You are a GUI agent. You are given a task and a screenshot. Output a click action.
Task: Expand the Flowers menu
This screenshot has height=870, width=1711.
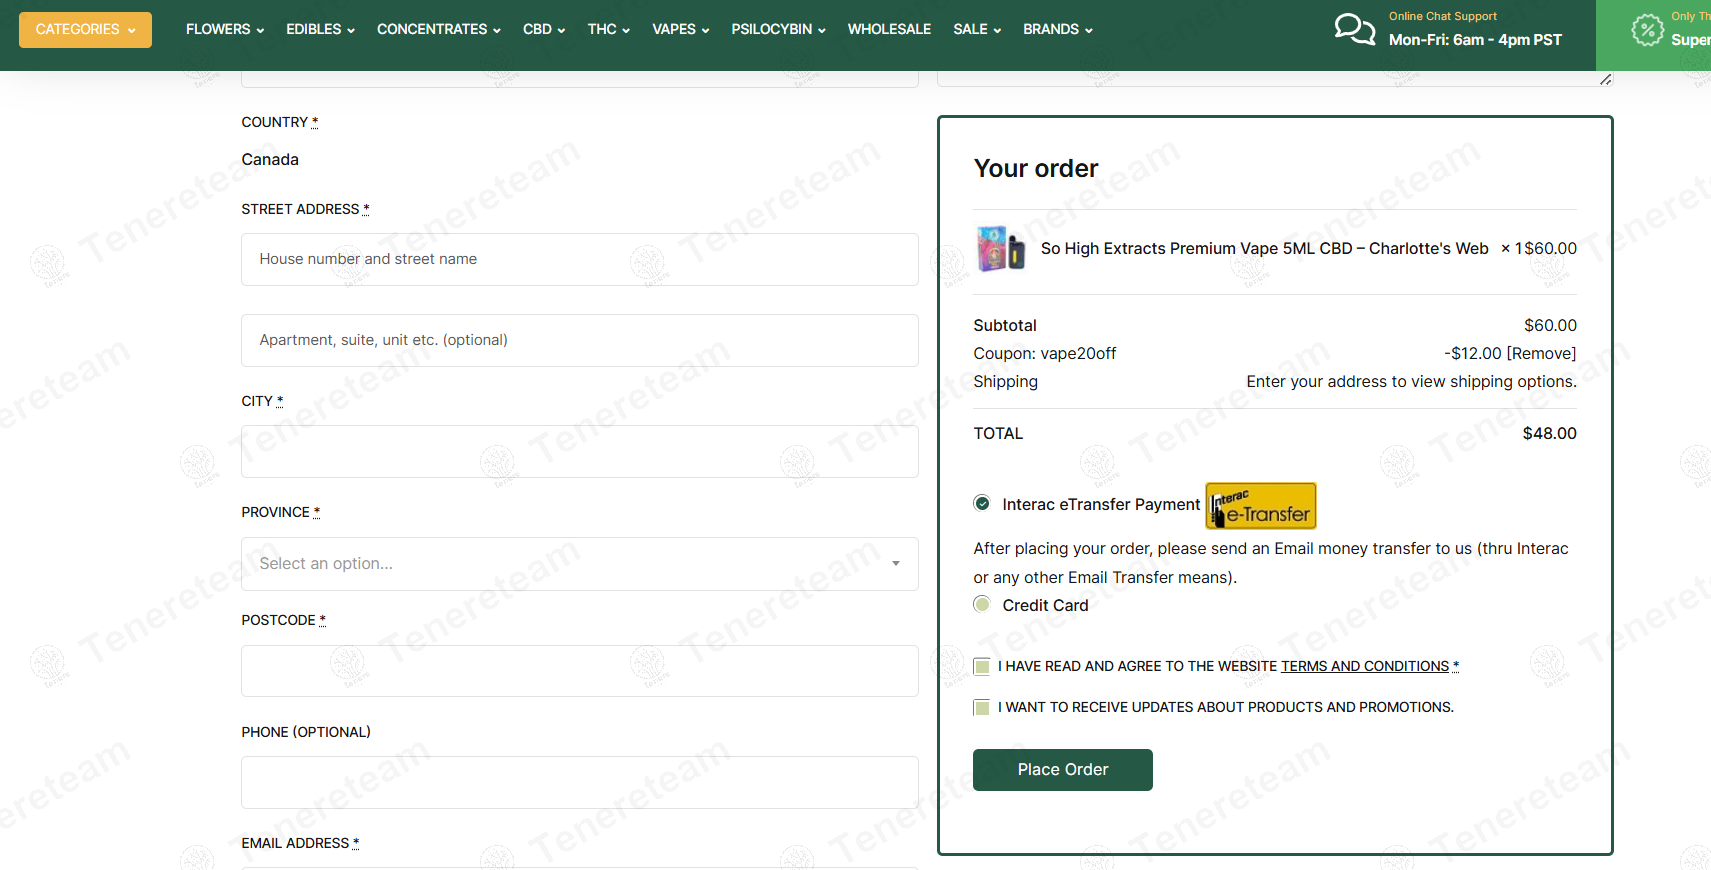click(225, 30)
